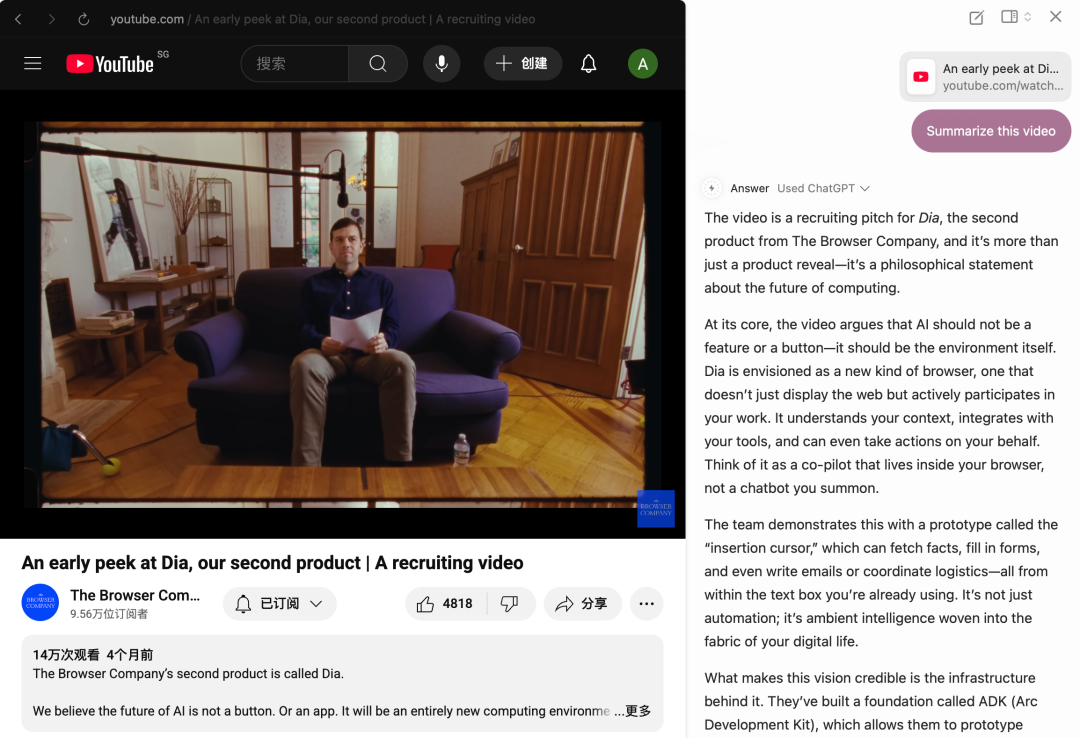Click the 创建 create button
1080x738 pixels.
[x=522, y=64]
